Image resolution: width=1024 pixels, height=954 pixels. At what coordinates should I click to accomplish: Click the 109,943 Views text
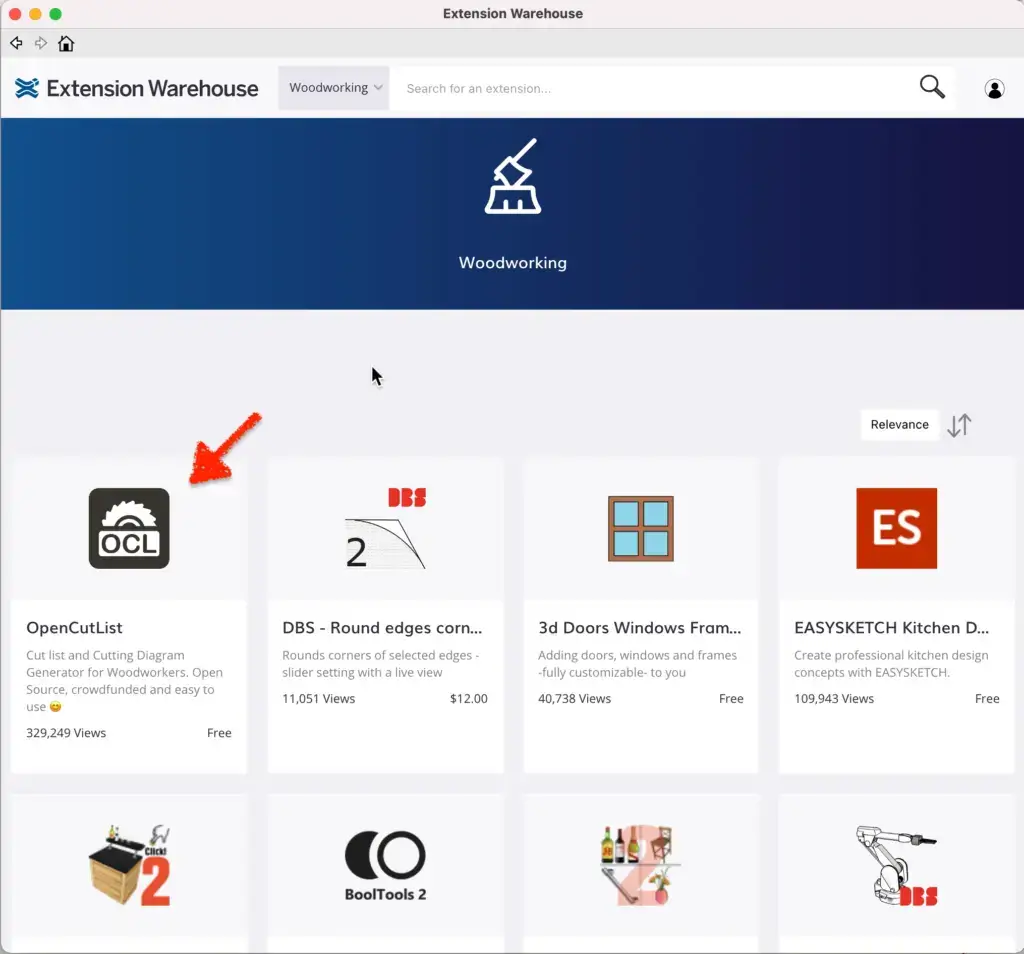[x=834, y=699]
